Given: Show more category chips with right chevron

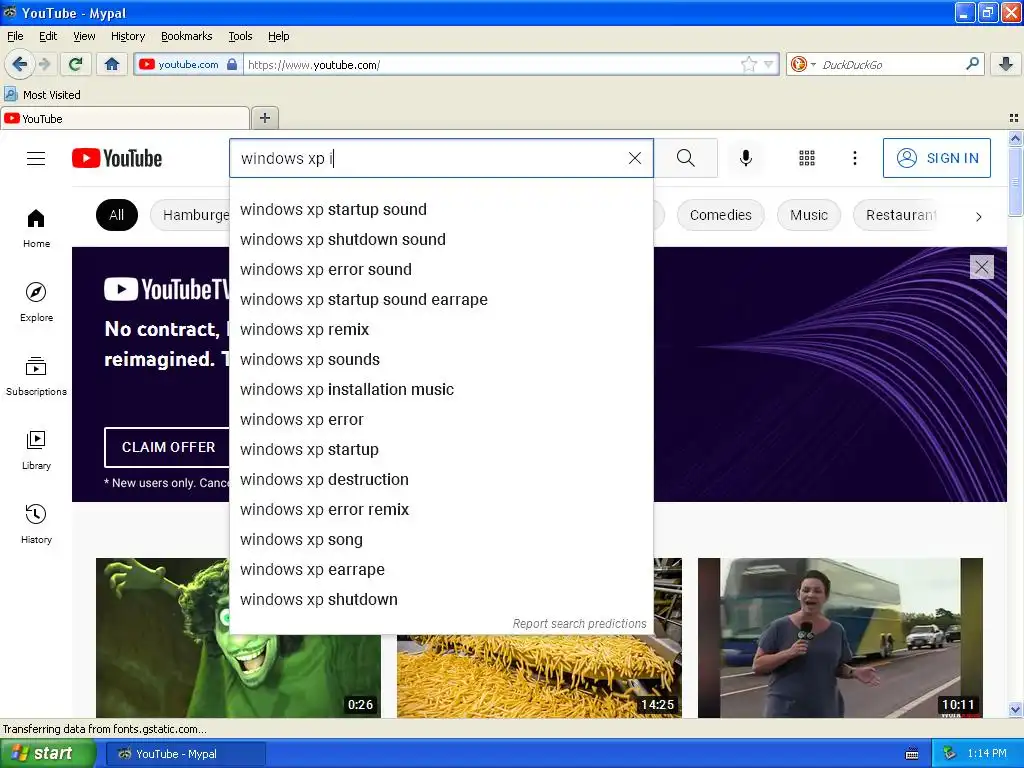Looking at the screenshot, I should (978, 216).
